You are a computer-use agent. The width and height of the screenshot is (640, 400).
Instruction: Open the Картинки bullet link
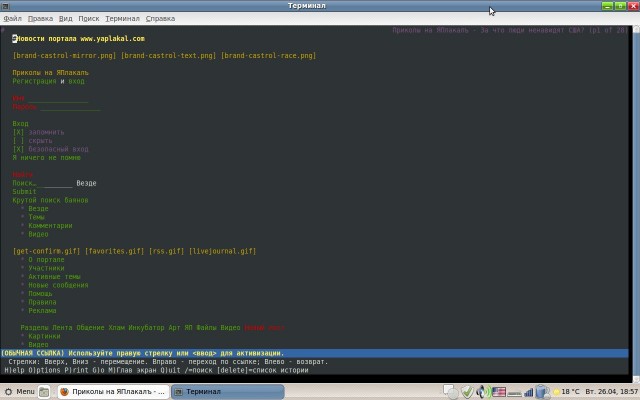(x=44, y=336)
